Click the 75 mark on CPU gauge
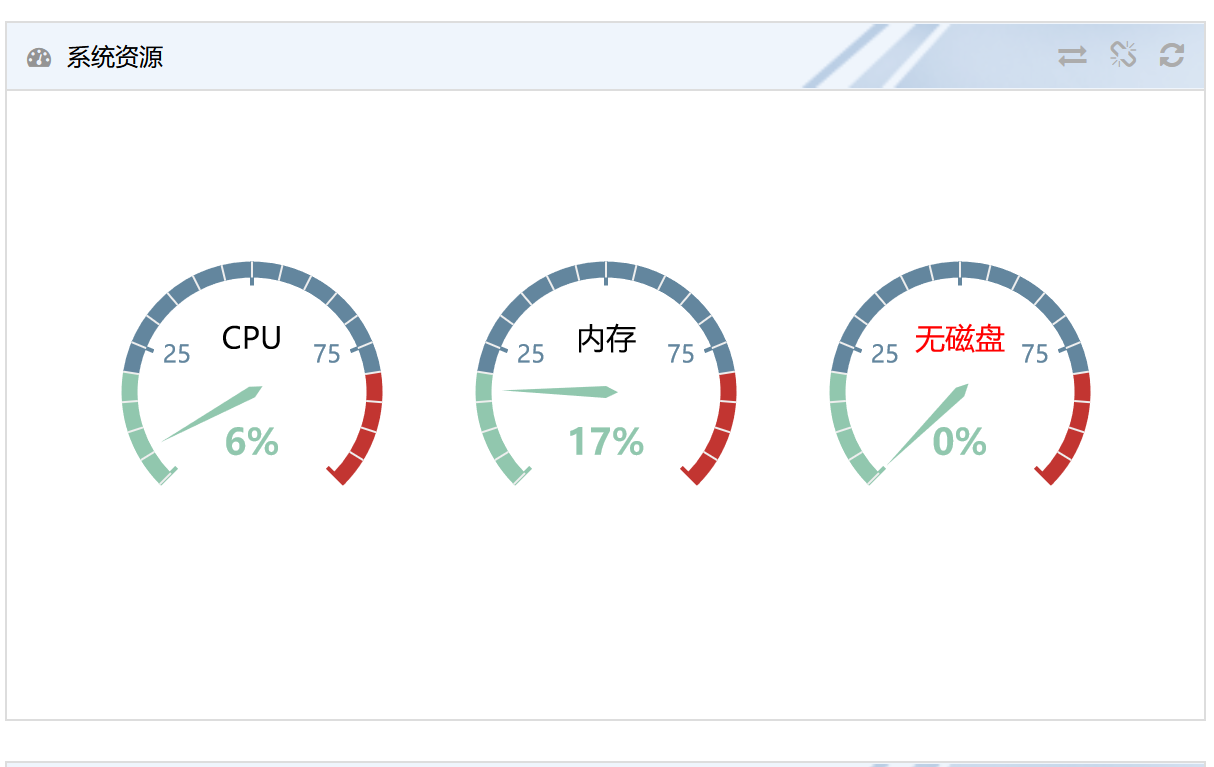The width and height of the screenshot is (1214, 767). click(327, 354)
